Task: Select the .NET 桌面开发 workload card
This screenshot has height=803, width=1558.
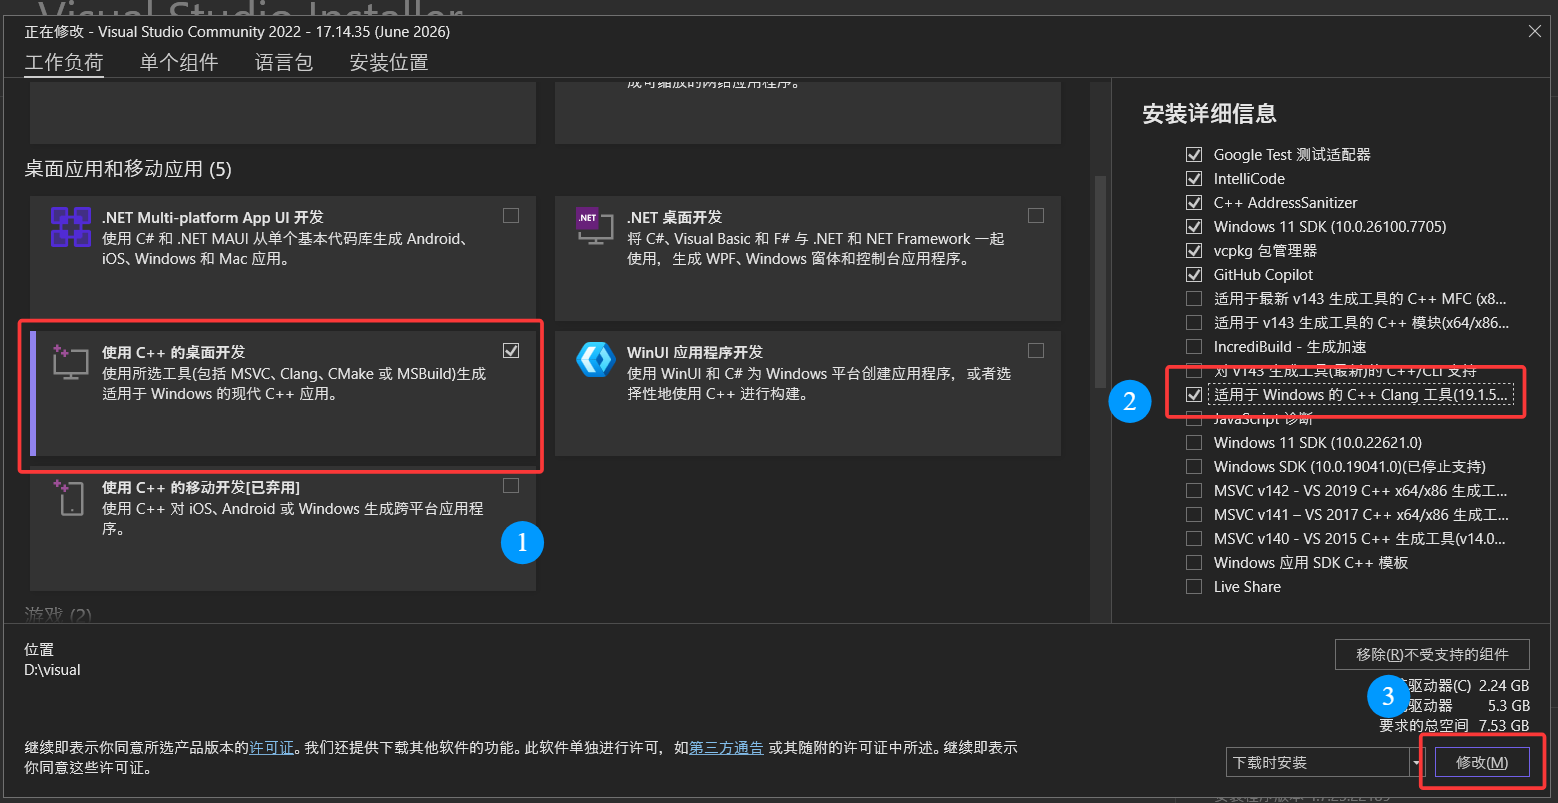Action: coord(808,259)
